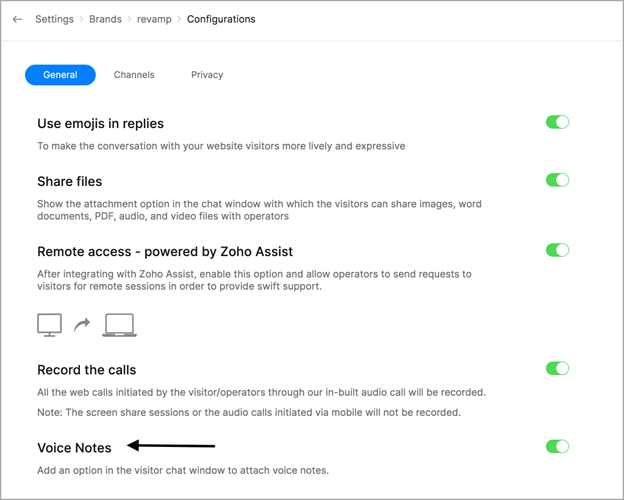Image resolution: width=624 pixels, height=500 pixels.
Task: Toggle Remote access powered by Zoho Assist
Action: point(557,250)
